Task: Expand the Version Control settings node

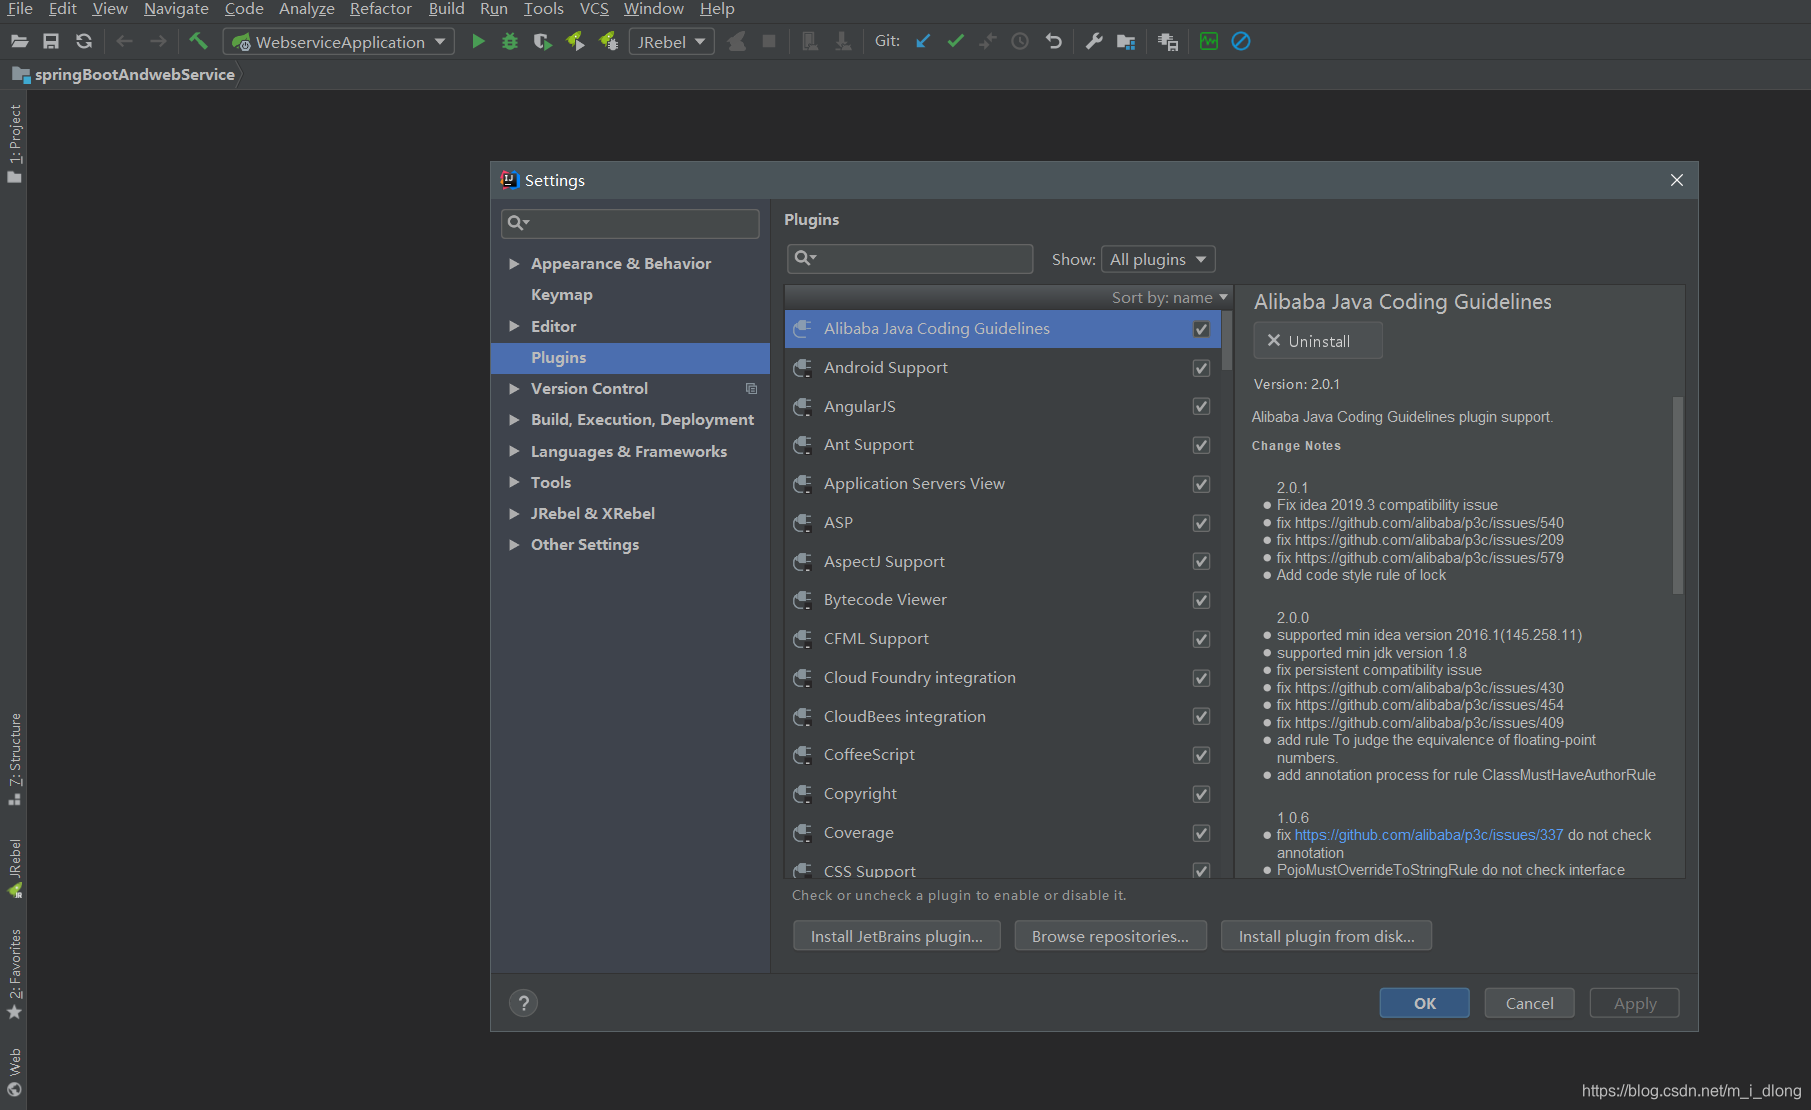Action: tap(514, 388)
